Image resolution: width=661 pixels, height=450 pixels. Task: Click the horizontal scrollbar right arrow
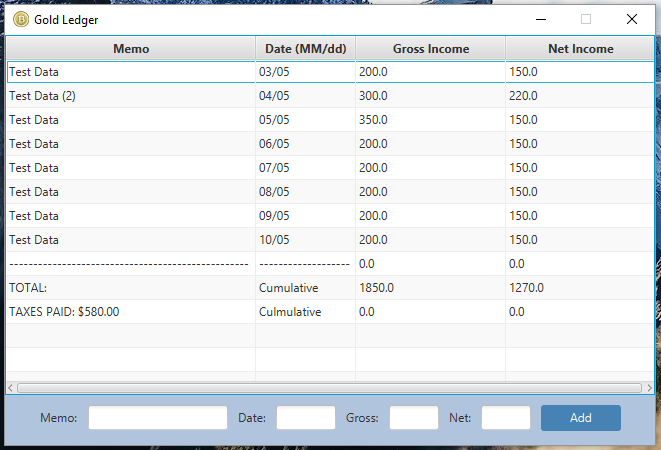click(x=649, y=388)
